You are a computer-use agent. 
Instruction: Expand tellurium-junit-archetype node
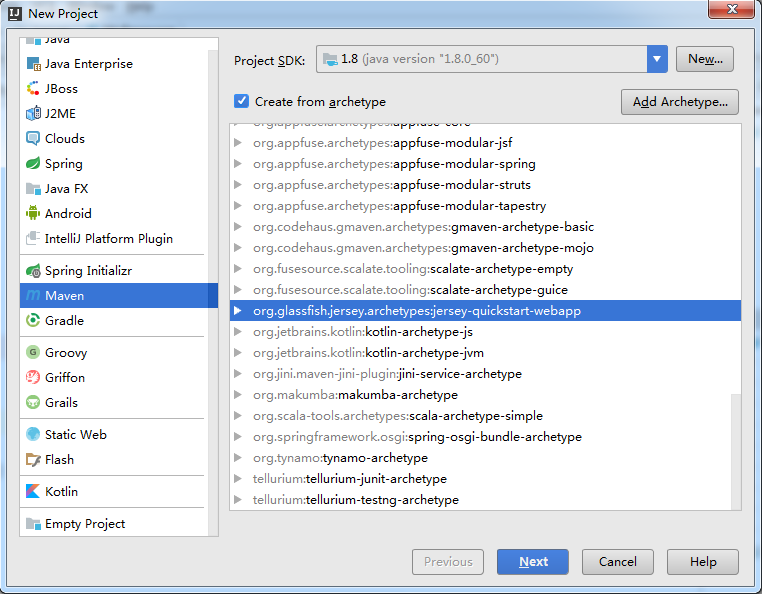238,478
